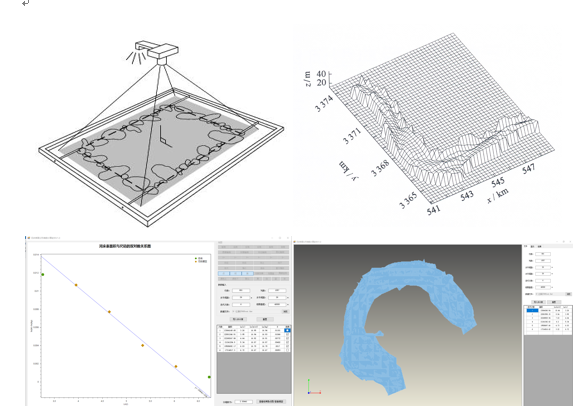Switch to the third tab in the 3D viewer side panel

tap(539, 247)
